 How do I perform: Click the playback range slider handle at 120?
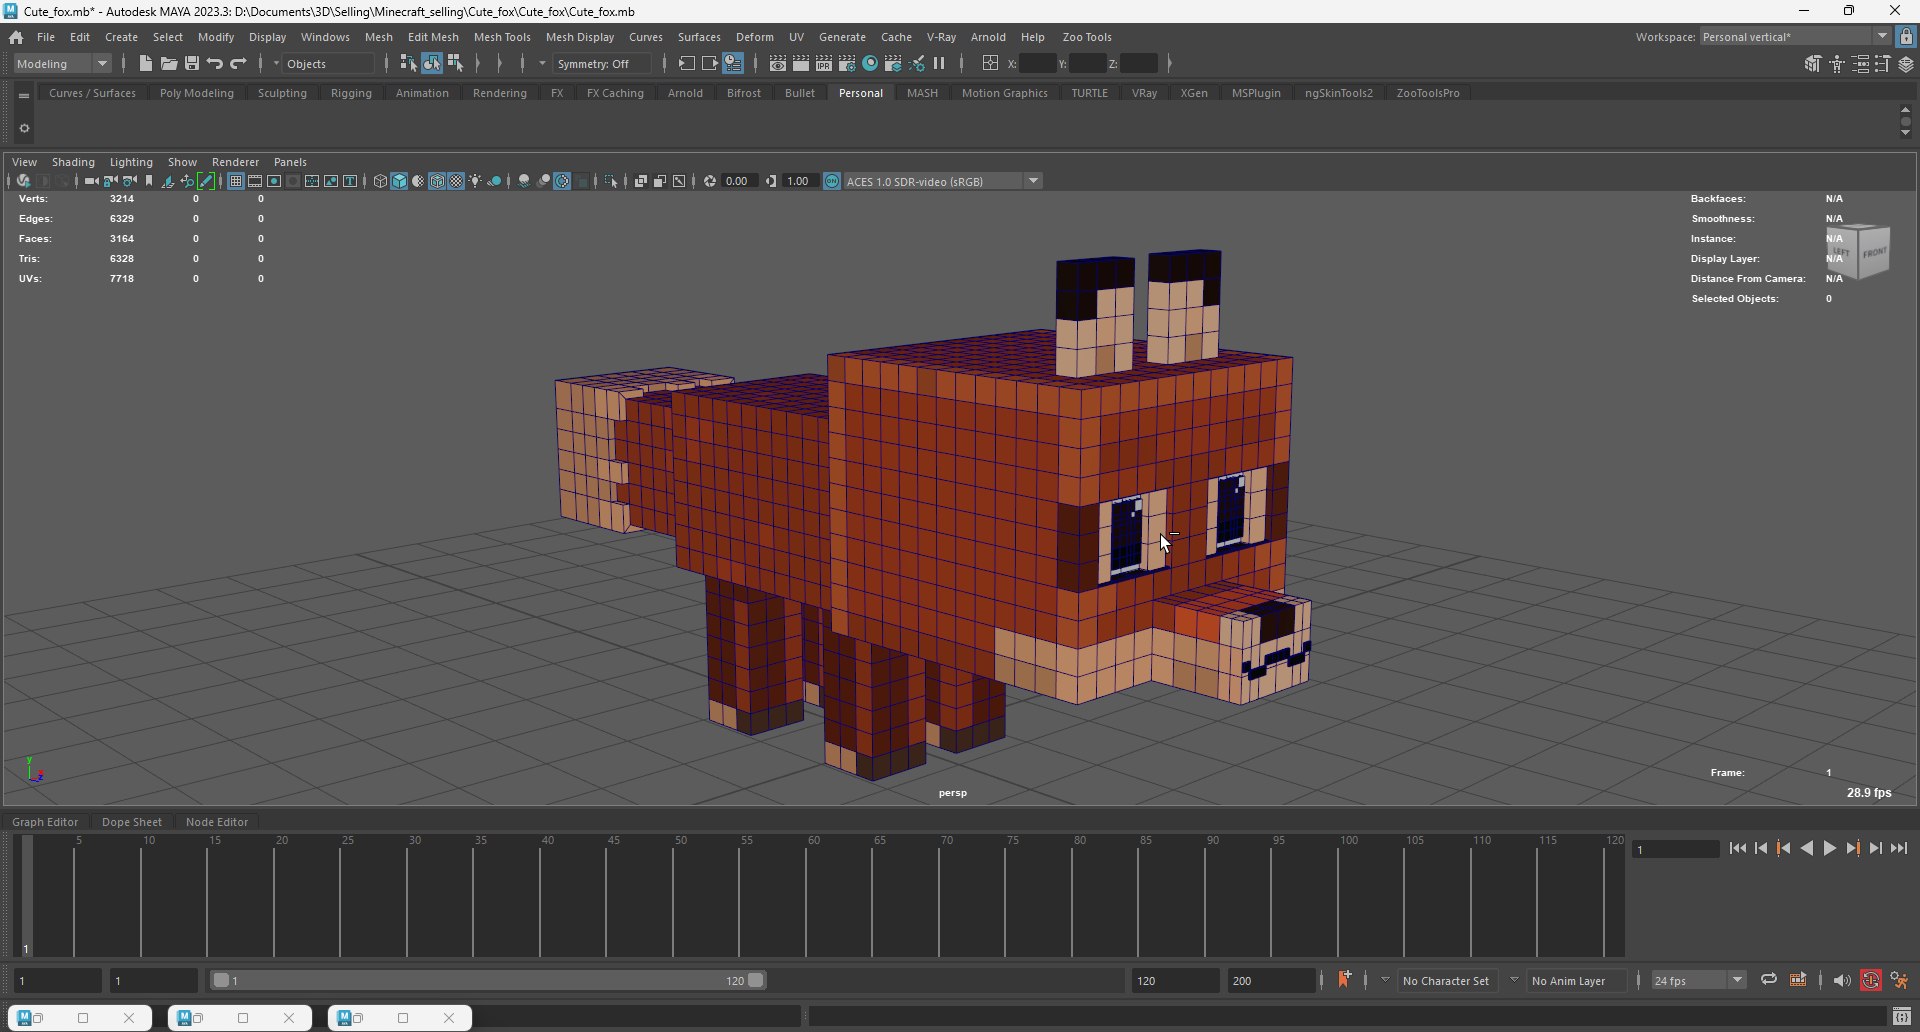point(756,980)
